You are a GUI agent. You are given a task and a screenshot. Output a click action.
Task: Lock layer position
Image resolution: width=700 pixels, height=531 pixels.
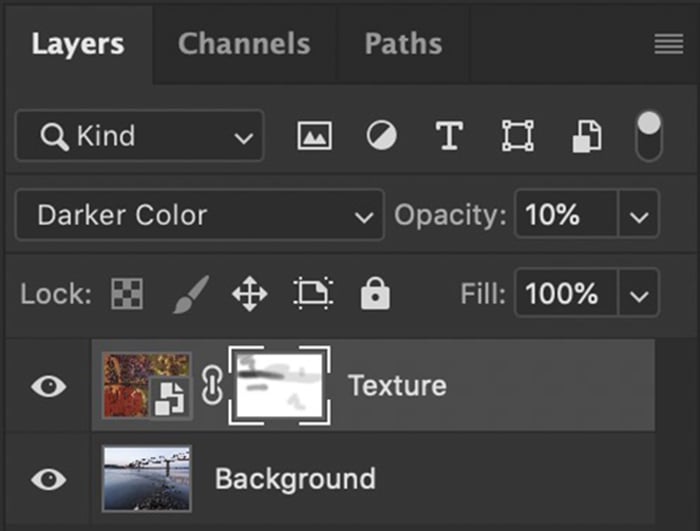pyautogui.click(x=250, y=293)
